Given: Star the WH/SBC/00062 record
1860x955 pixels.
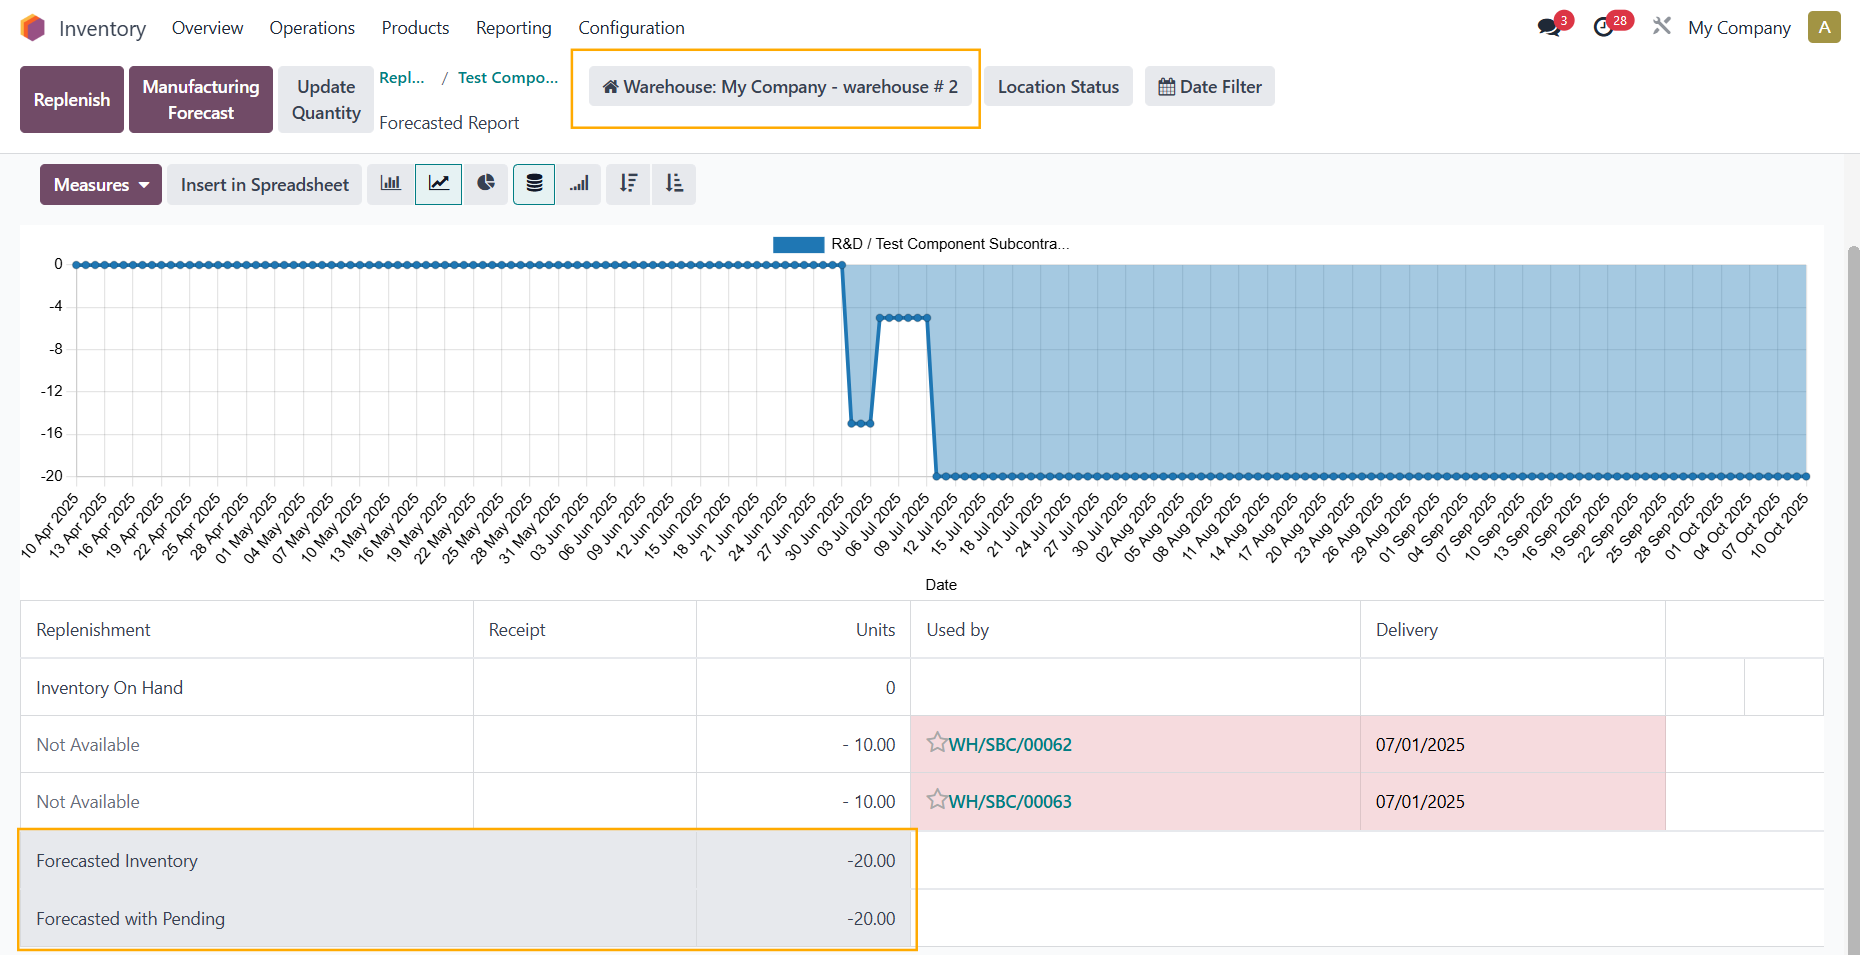Looking at the screenshot, I should [936, 743].
